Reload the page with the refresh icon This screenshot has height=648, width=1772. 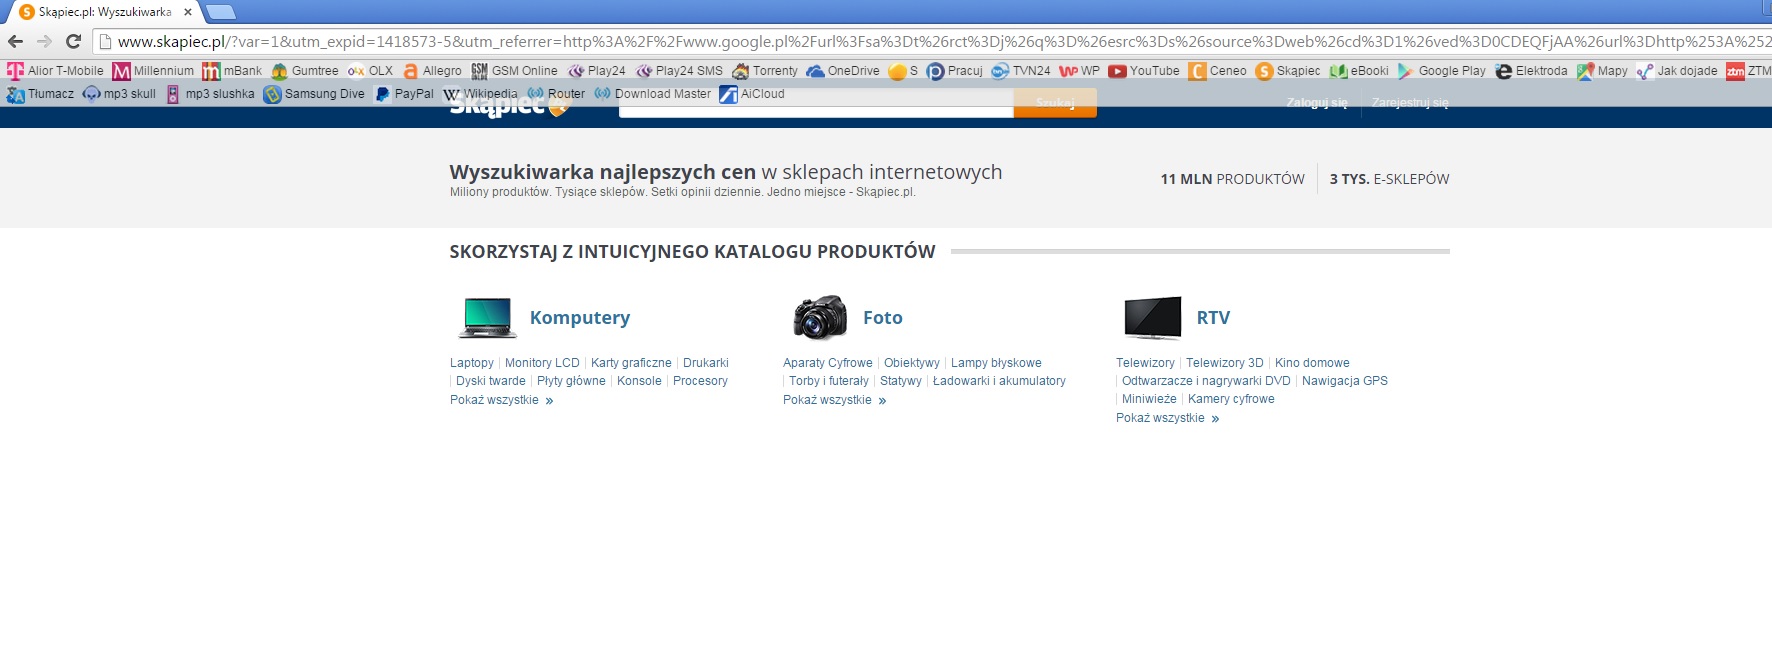pyautogui.click(x=73, y=41)
